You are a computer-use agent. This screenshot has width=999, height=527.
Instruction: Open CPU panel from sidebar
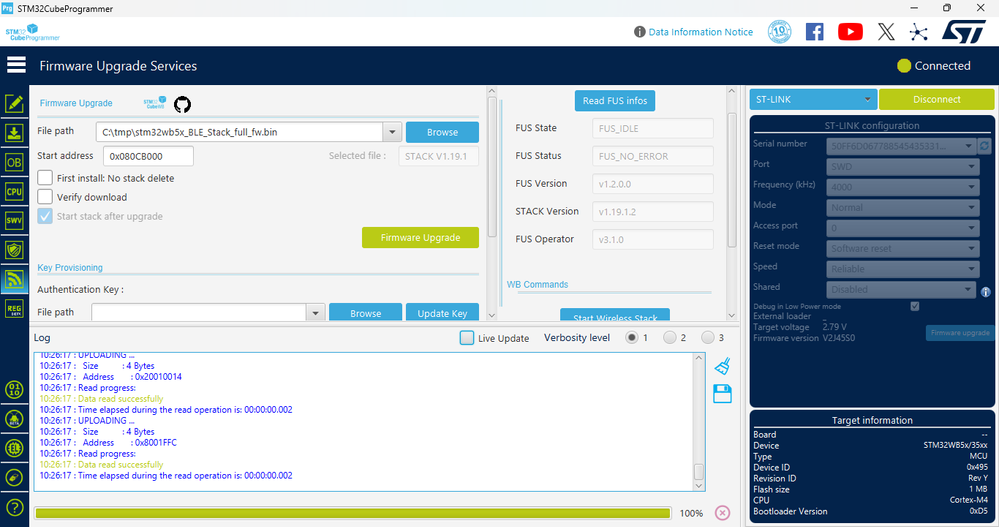(14, 191)
